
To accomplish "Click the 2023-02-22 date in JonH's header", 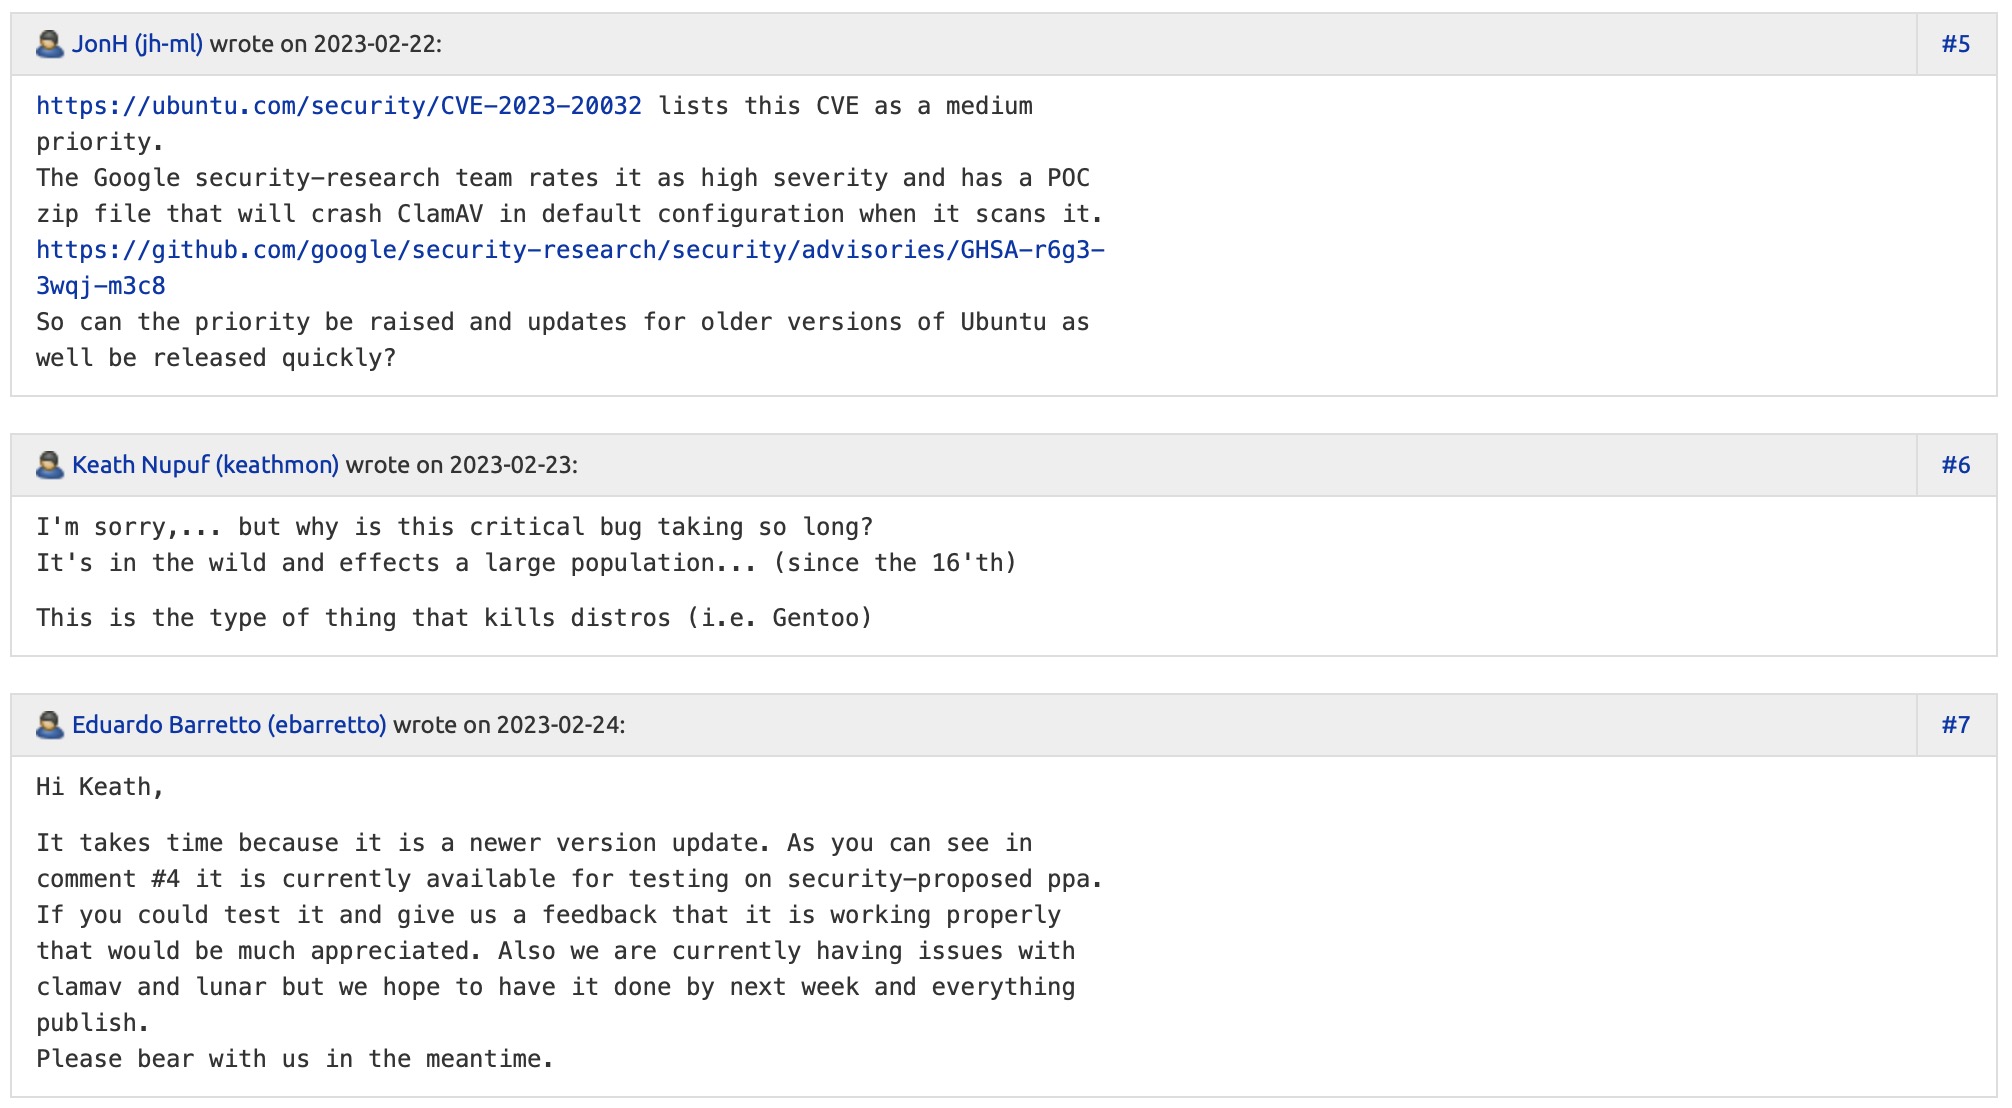I will point(377,44).
